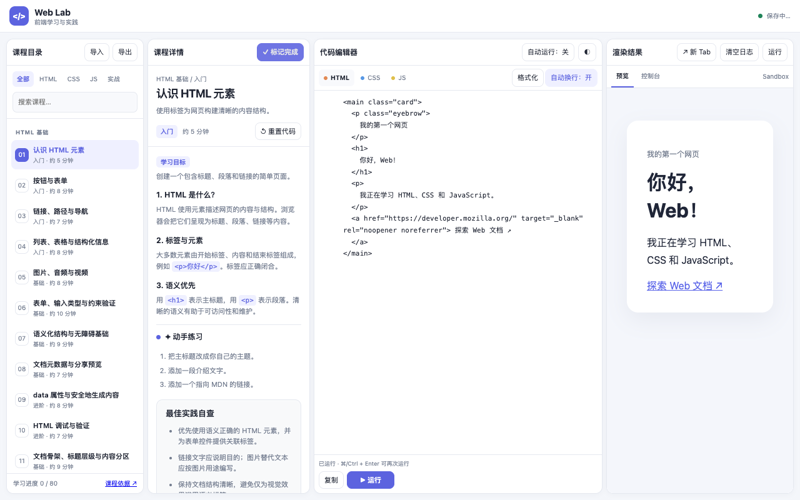The height and width of the screenshot is (500, 800).
Task: Switch to CSS editor tab
Action: pyautogui.click(x=370, y=78)
